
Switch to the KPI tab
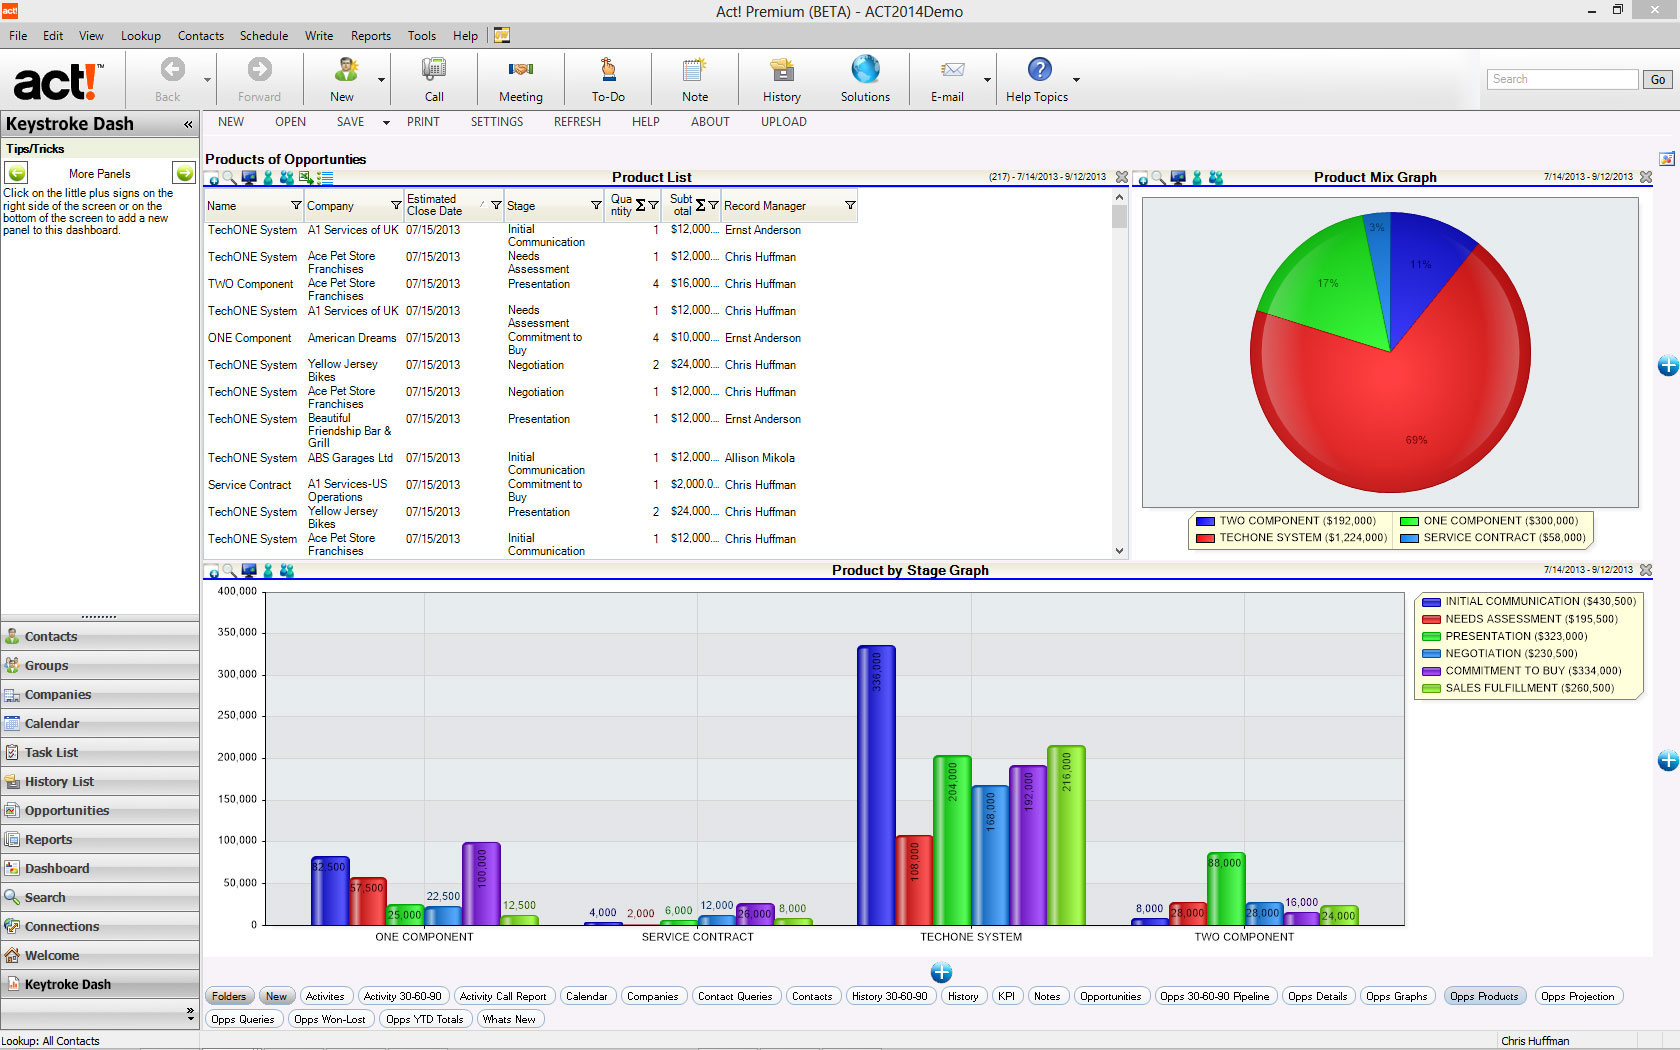(x=1006, y=996)
